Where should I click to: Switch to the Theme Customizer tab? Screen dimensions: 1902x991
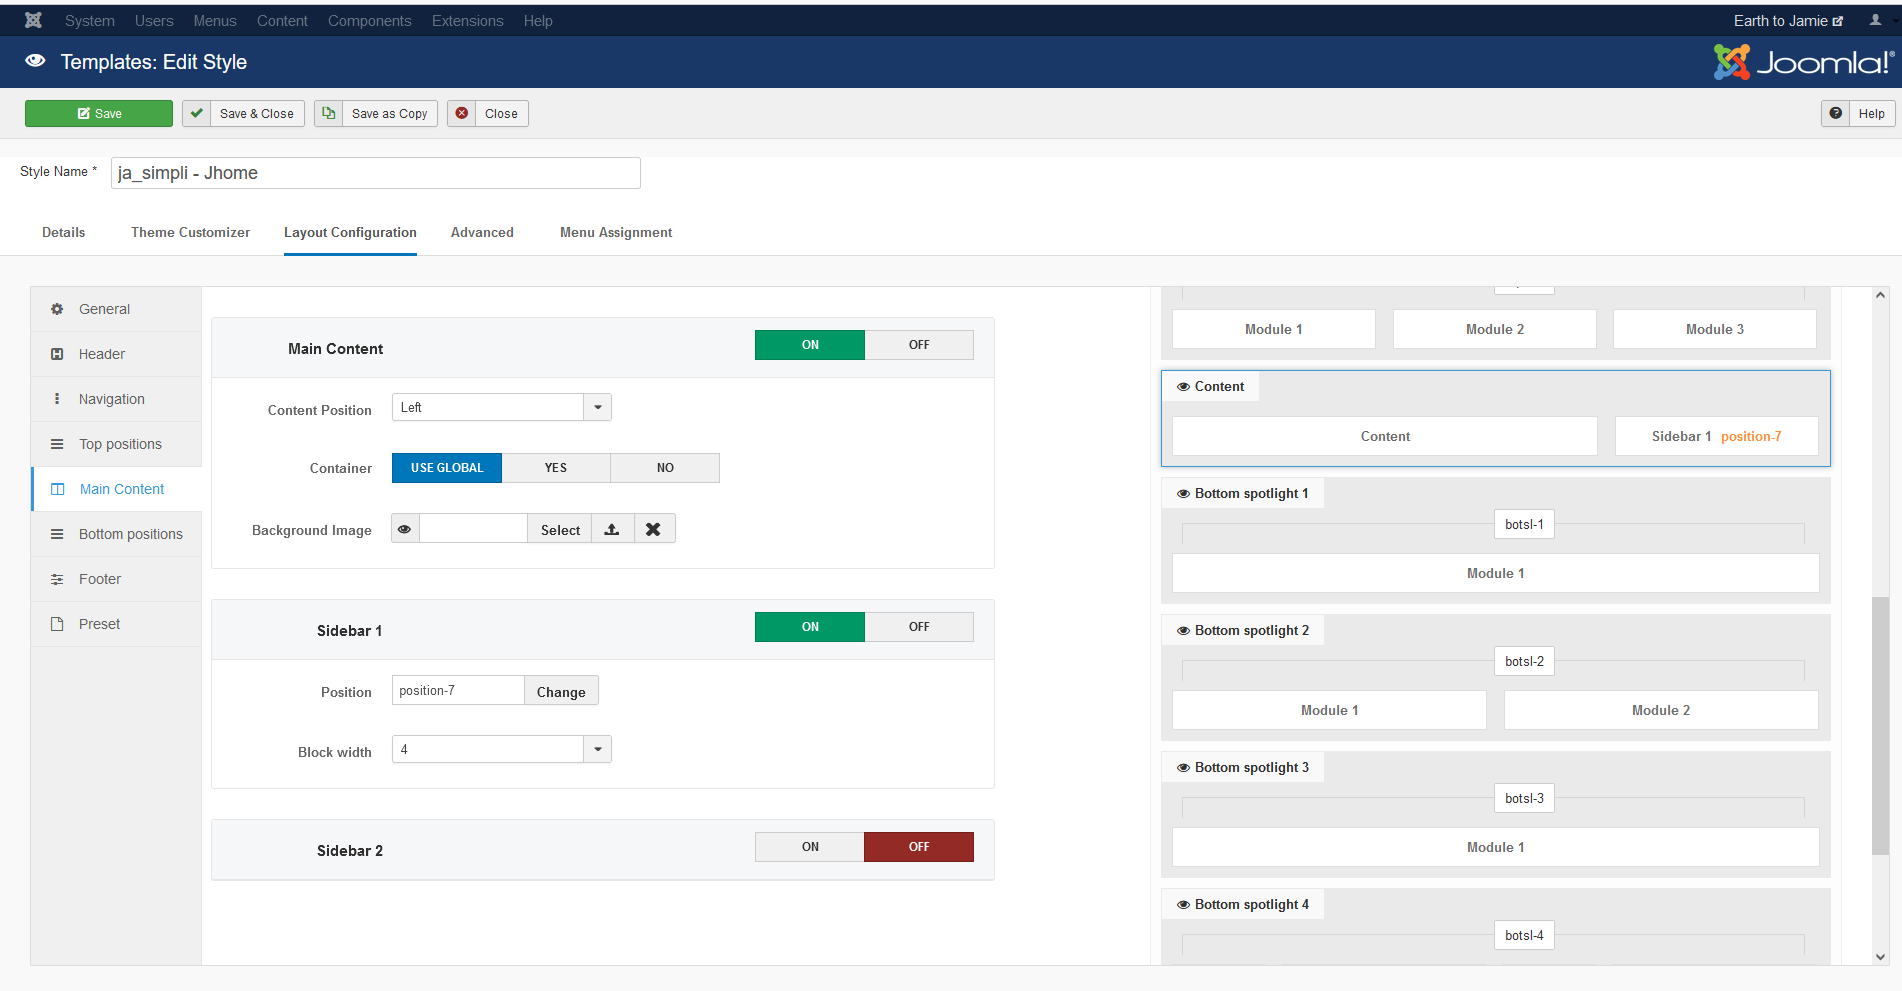click(x=191, y=232)
